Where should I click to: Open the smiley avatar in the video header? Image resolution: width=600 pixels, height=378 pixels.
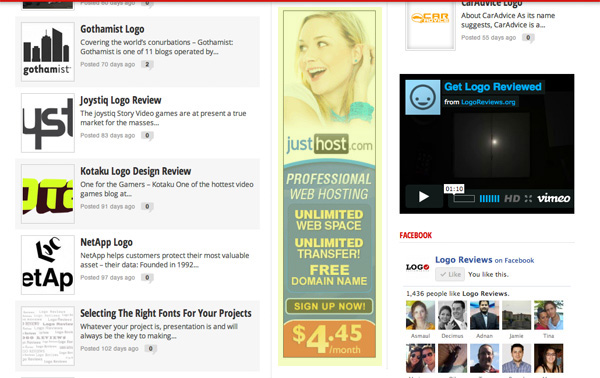coord(423,97)
